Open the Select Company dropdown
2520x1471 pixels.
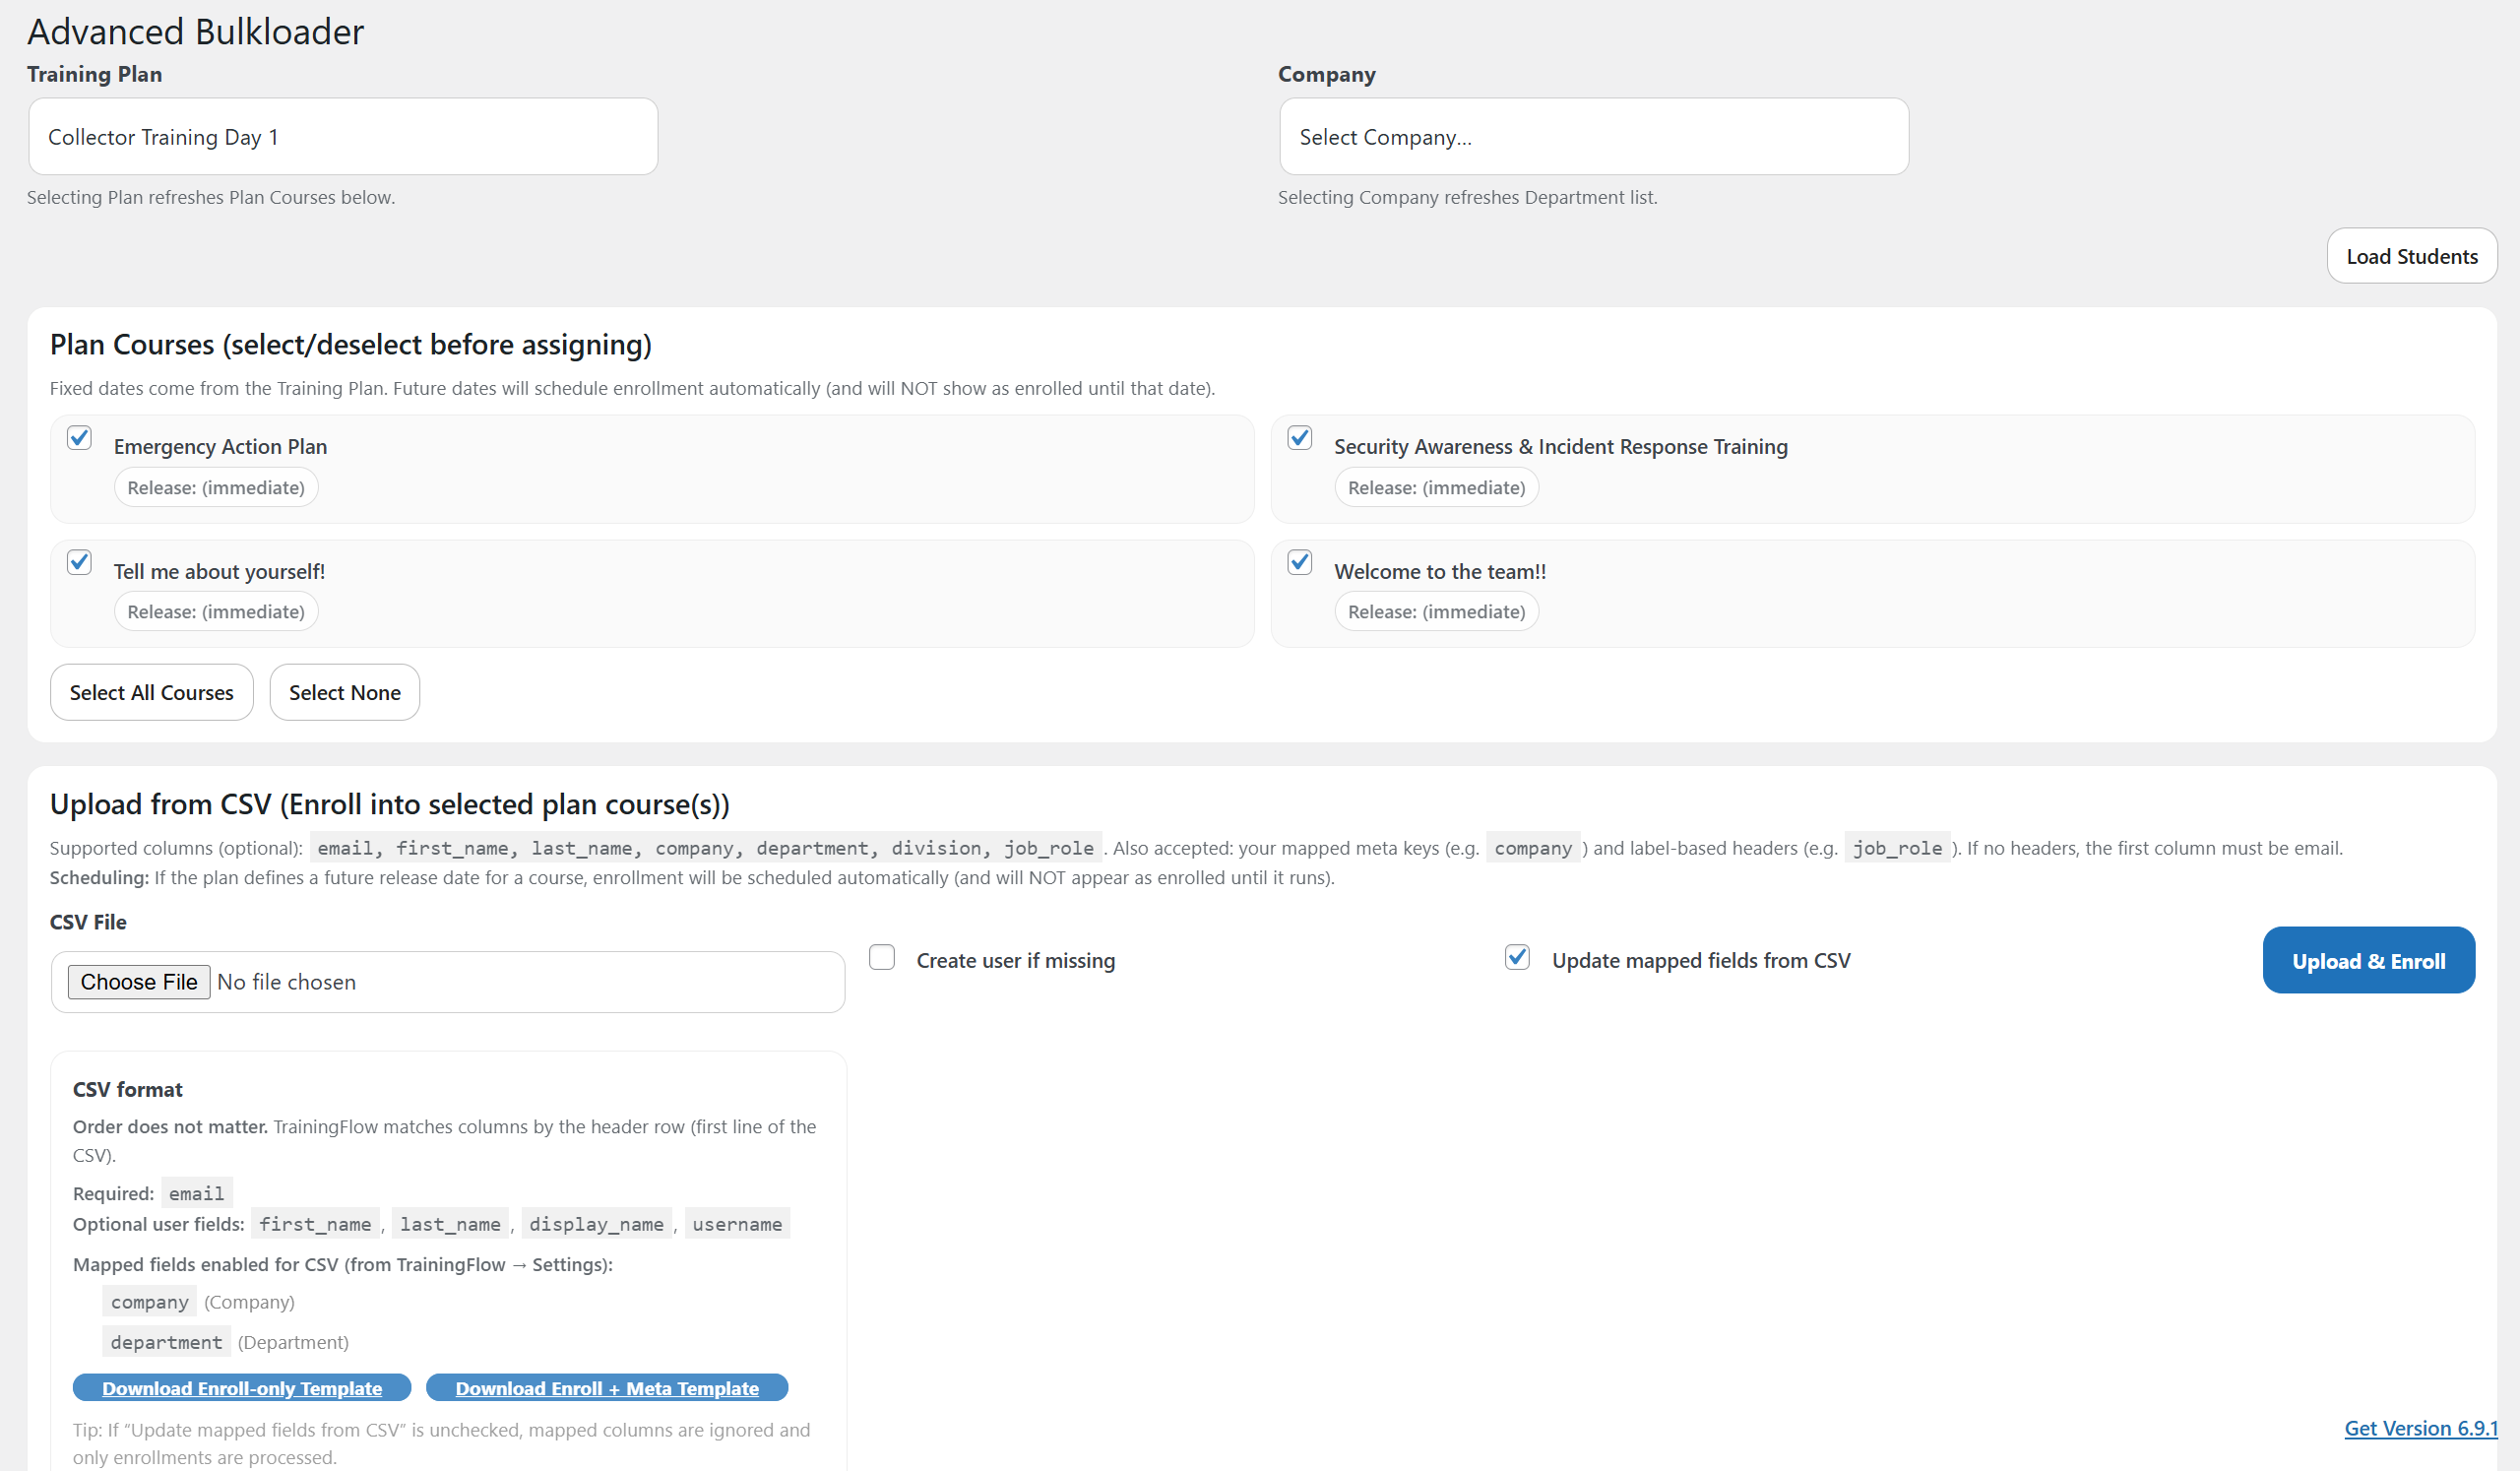(1593, 137)
